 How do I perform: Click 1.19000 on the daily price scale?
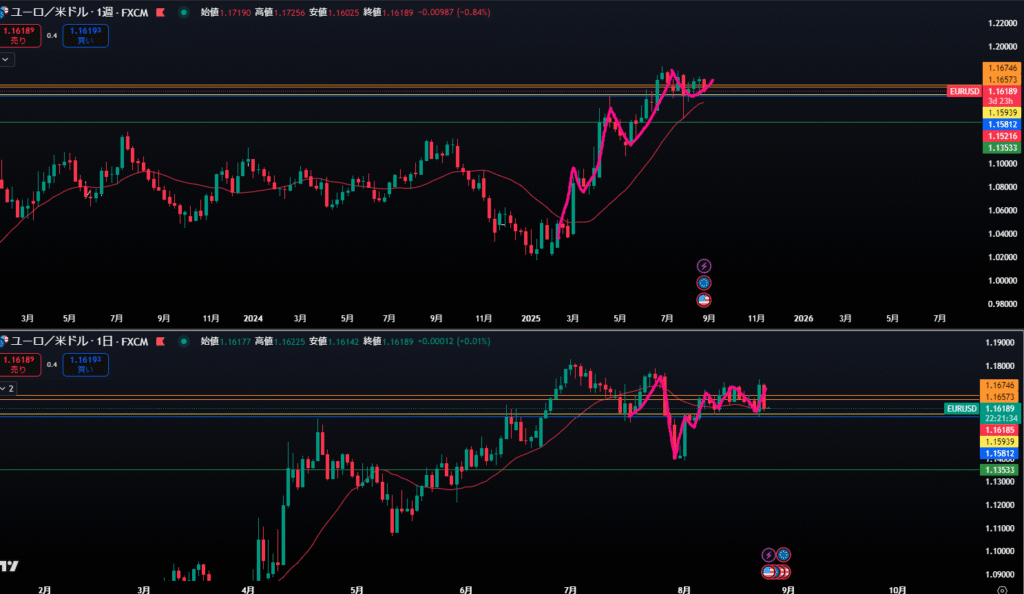pos(1000,343)
